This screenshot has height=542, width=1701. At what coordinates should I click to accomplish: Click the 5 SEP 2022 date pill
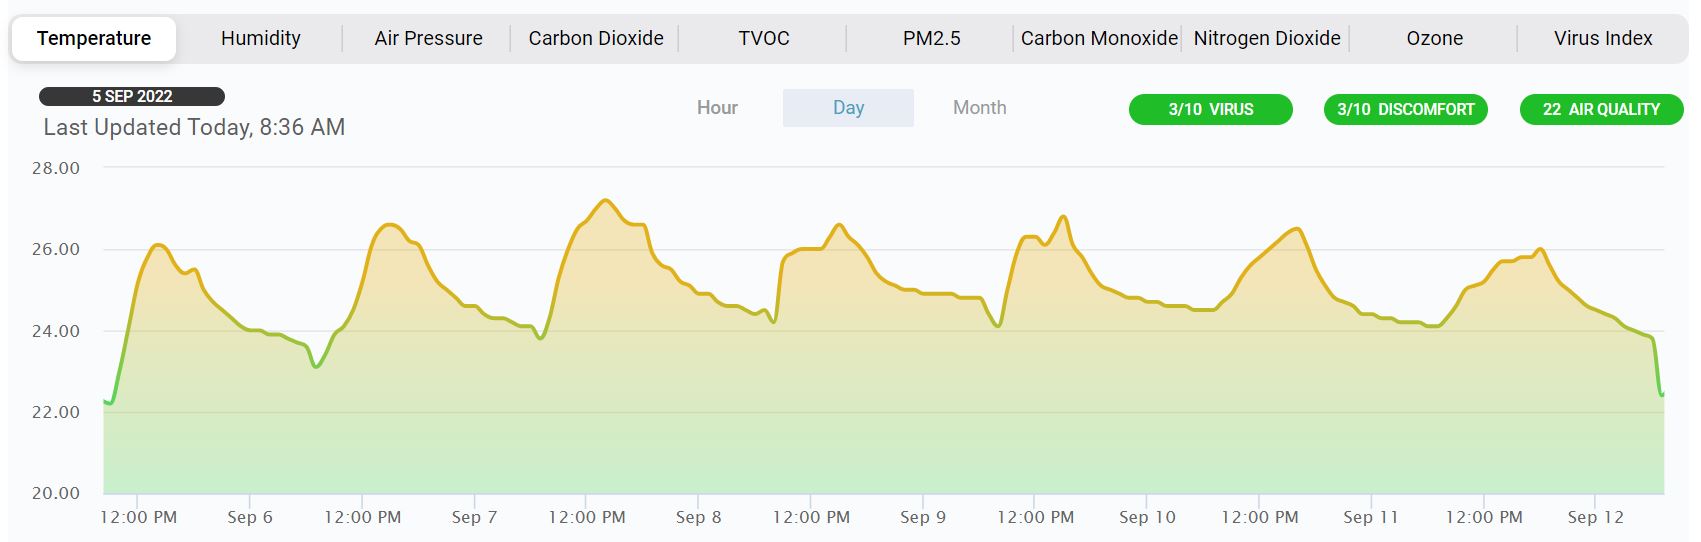point(132,96)
